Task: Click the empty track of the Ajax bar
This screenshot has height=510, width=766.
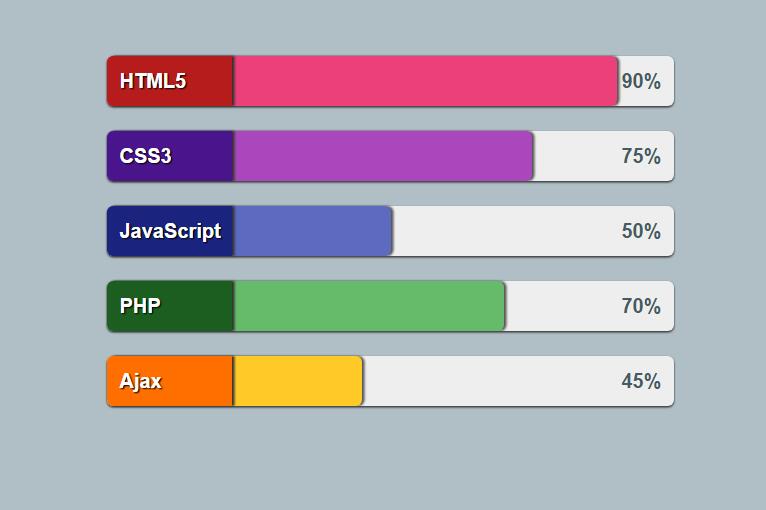Action: tap(491, 381)
